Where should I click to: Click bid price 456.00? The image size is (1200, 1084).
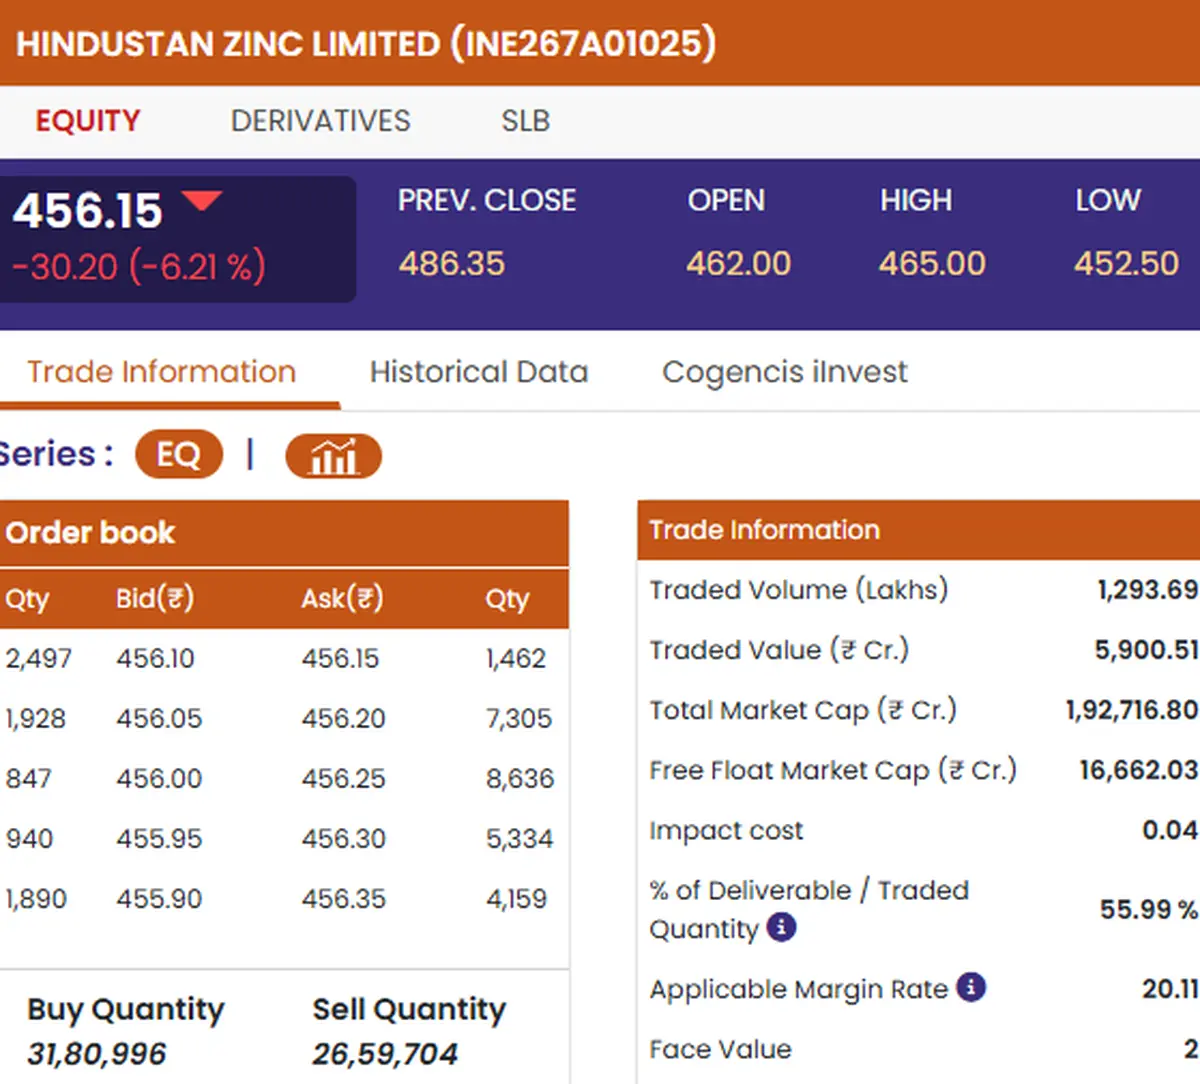[159, 779]
